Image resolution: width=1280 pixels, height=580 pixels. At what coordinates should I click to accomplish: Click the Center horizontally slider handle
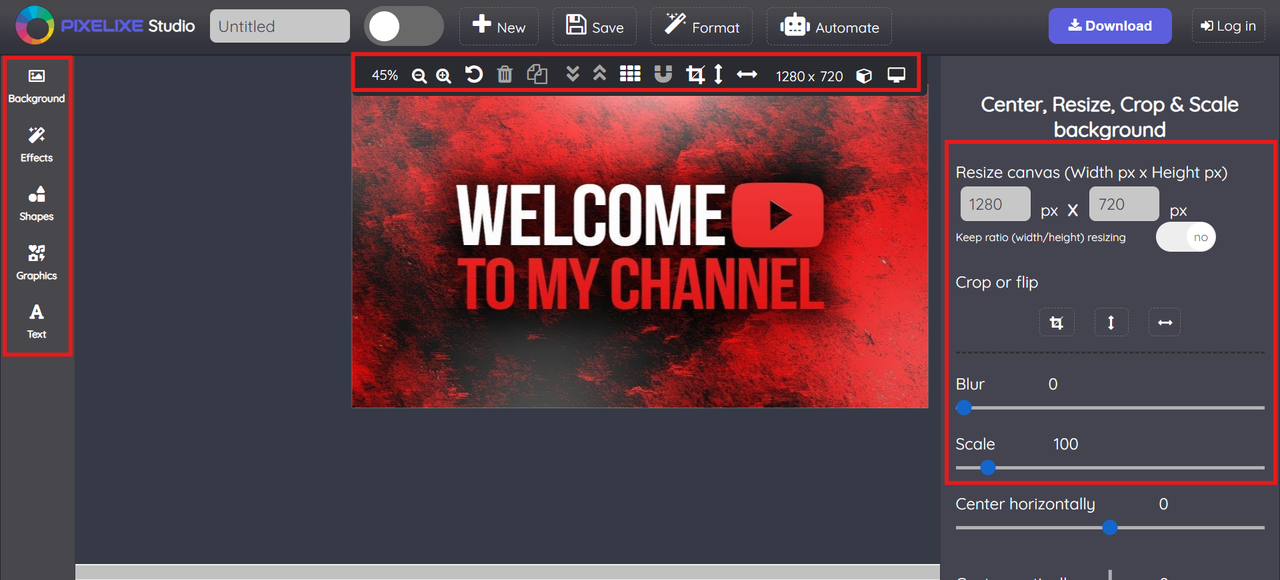pyautogui.click(x=1109, y=527)
